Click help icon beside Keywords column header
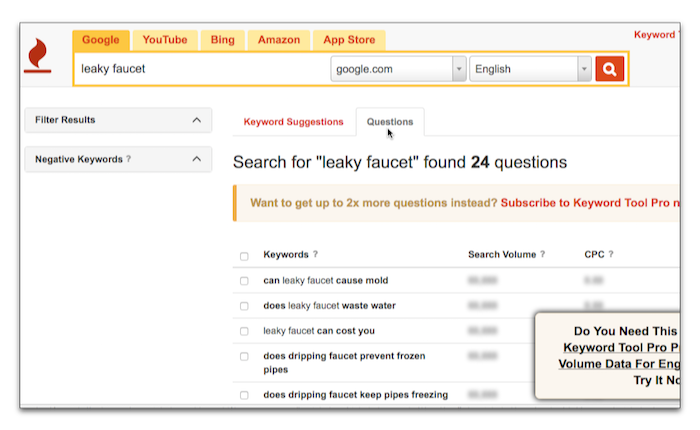700x430 pixels. tap(315, 254)
